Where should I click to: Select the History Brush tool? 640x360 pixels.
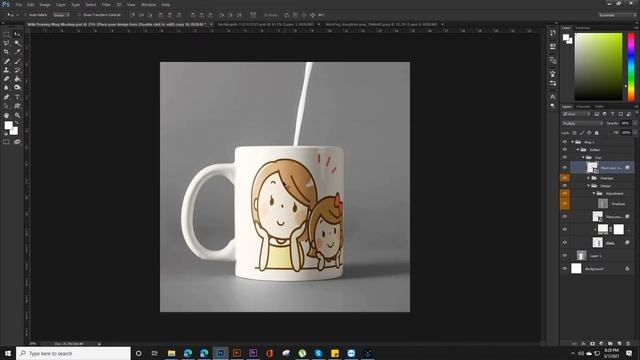pos(17,70)
